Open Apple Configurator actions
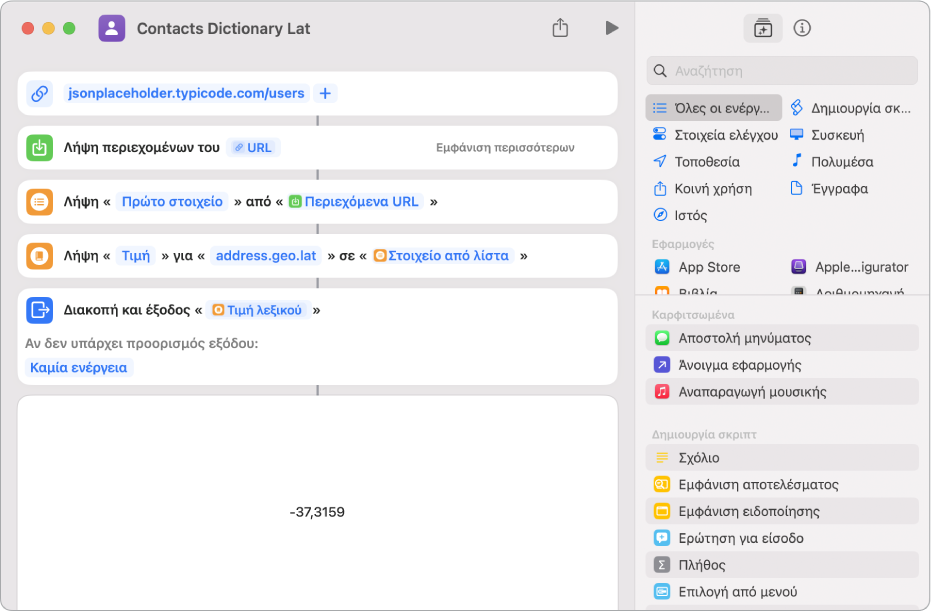The height and width of the screenshot is (612, 931). coord(850,267)
